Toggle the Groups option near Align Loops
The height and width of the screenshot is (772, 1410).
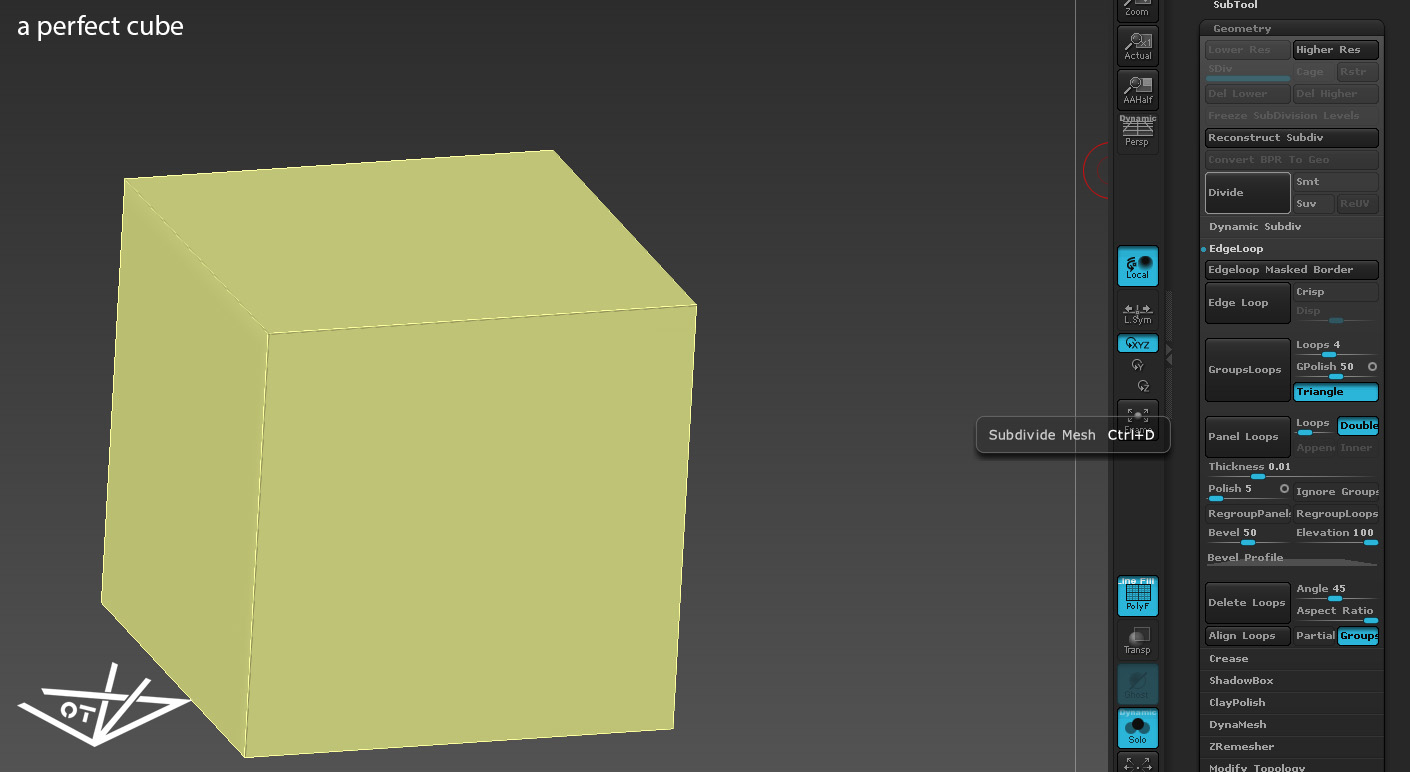click(x=1358, y=636)
